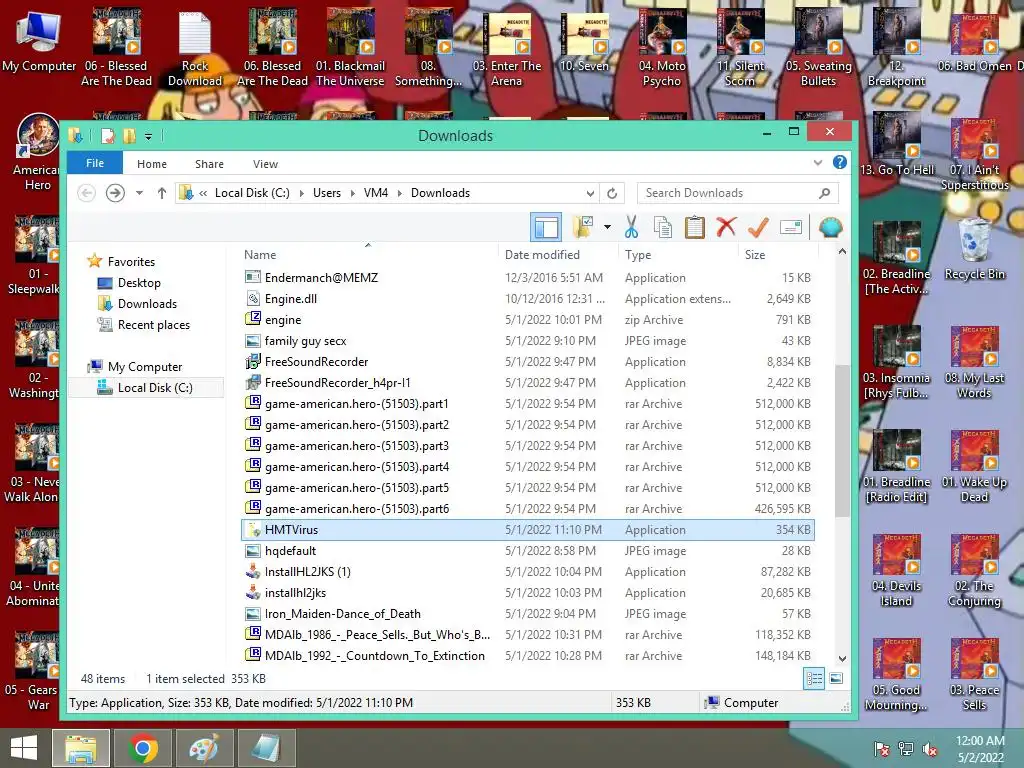This screenshot has height=768, width=1024.
Task: Switch to large icons view button
Action: coord(836,679)
